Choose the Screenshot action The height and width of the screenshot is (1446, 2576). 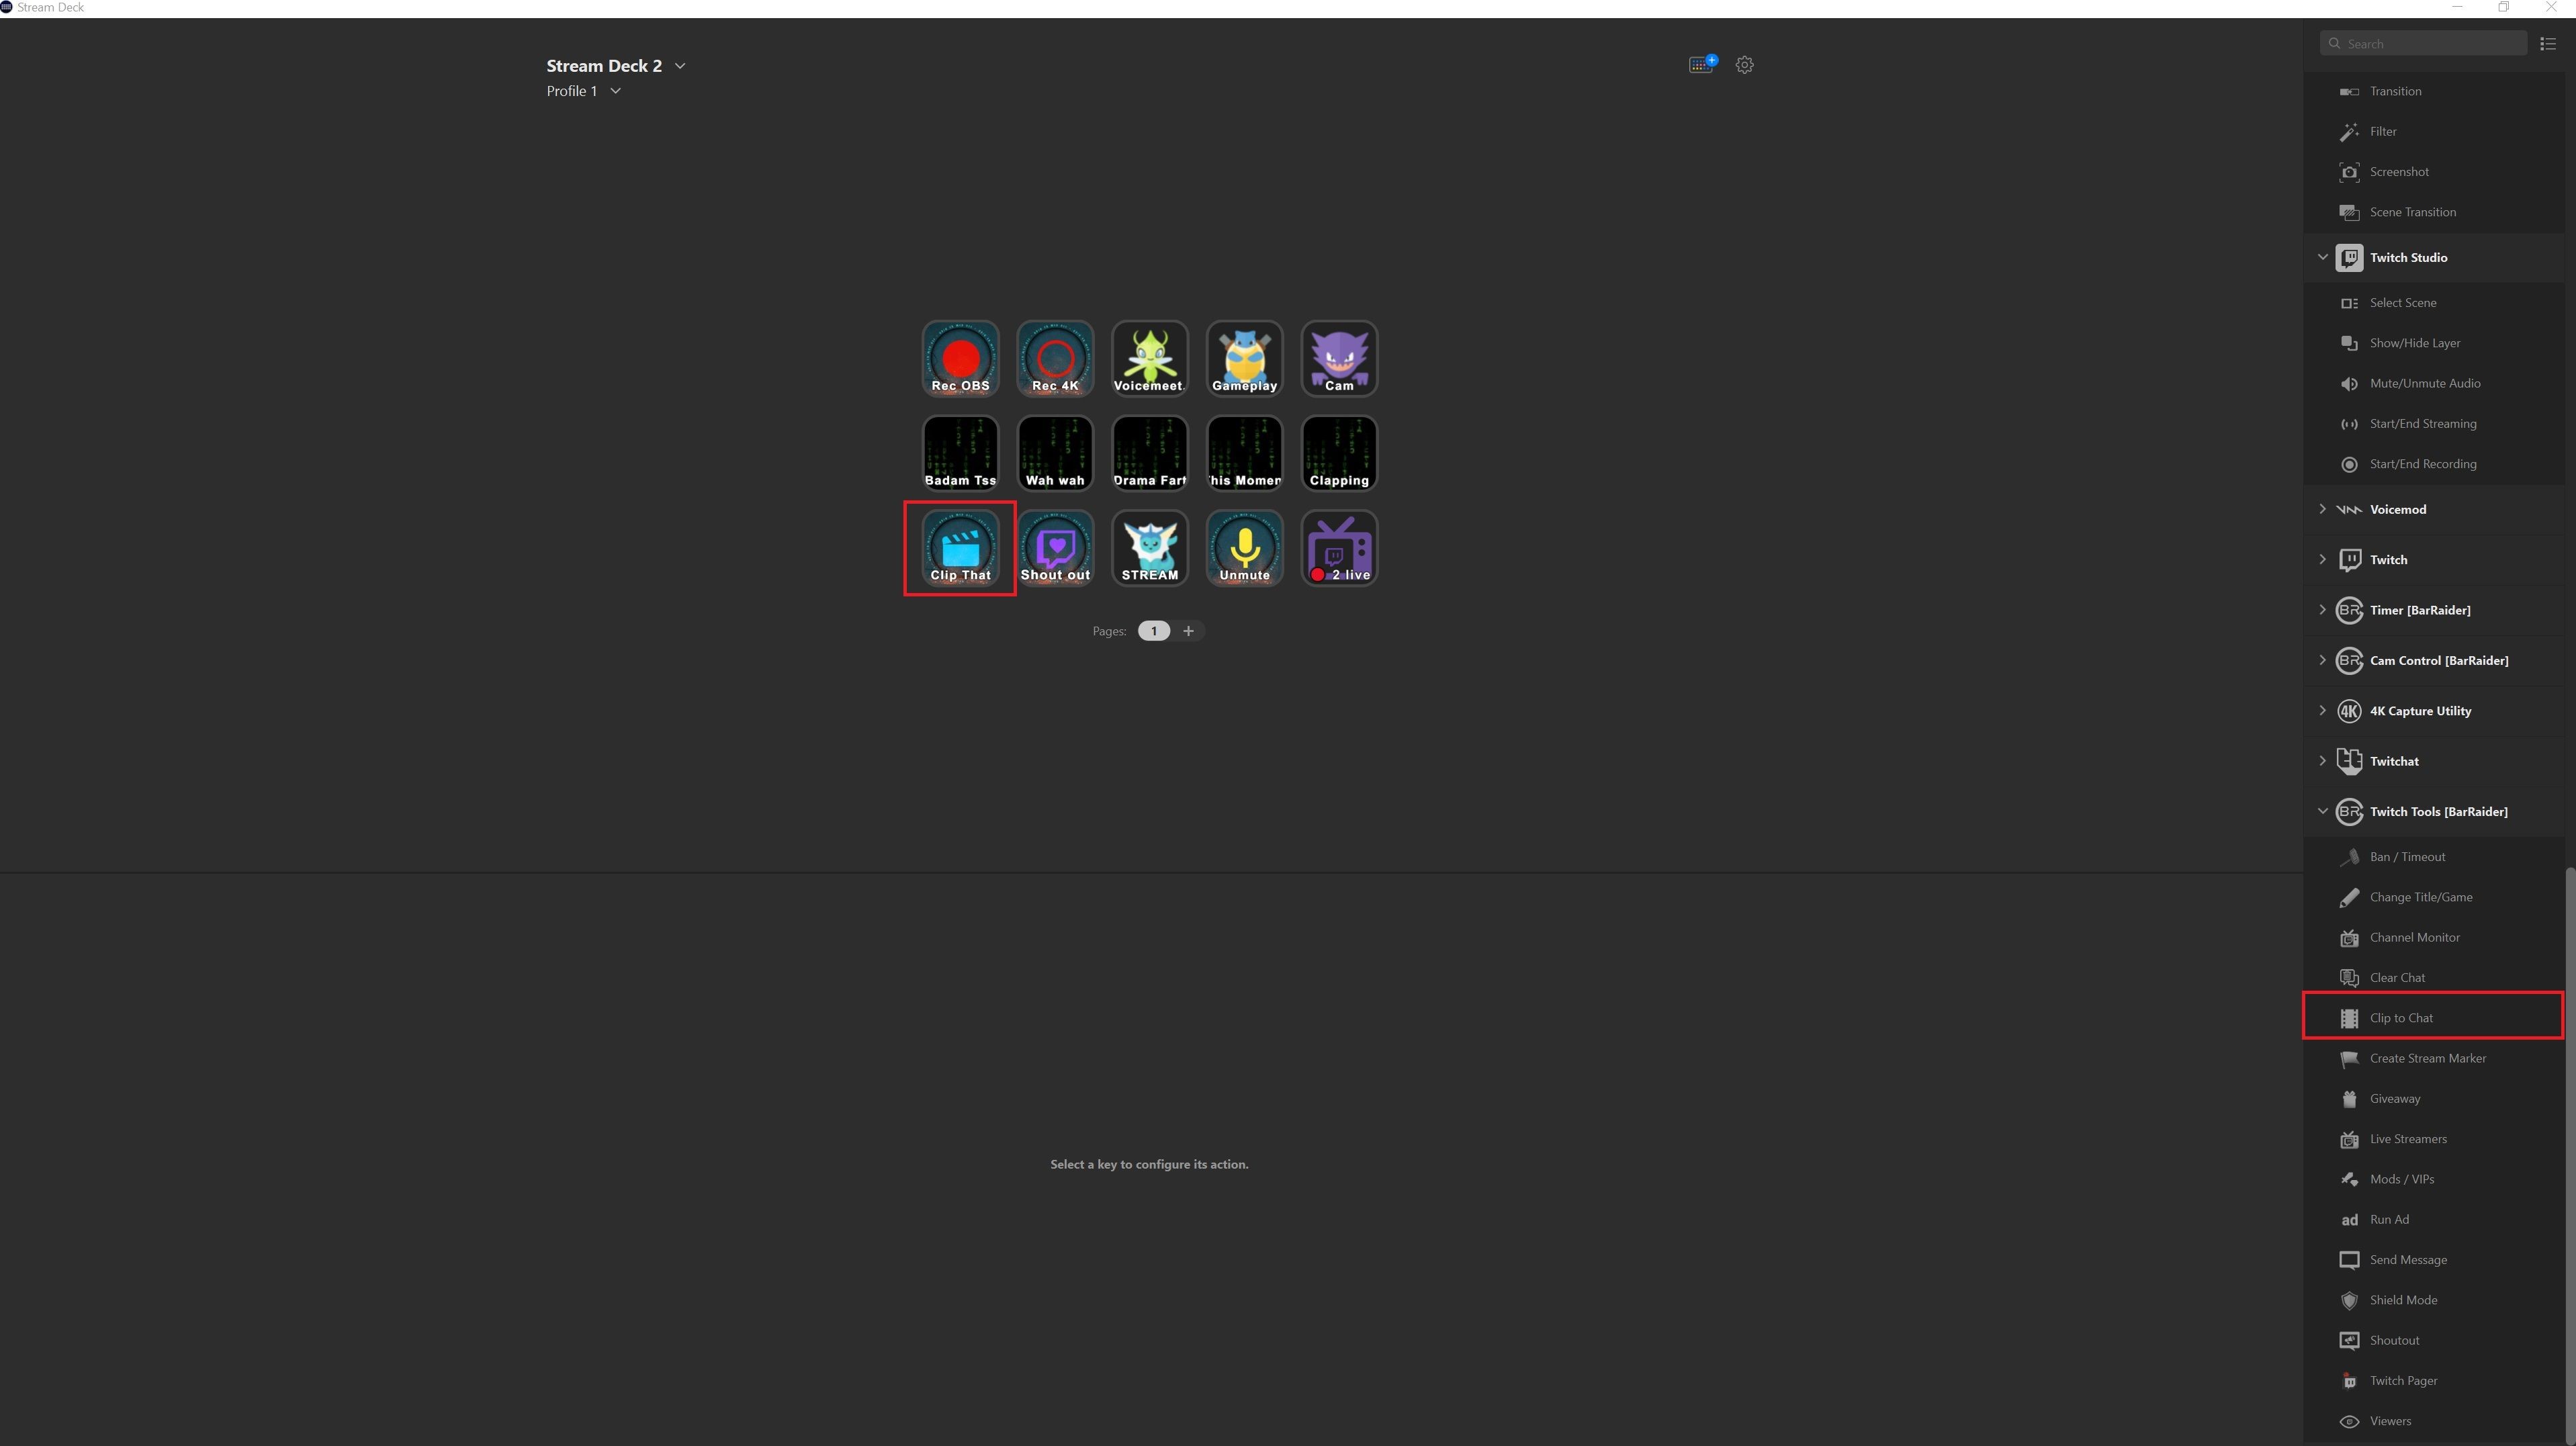pyautogui.click(x=2434, y=172)
